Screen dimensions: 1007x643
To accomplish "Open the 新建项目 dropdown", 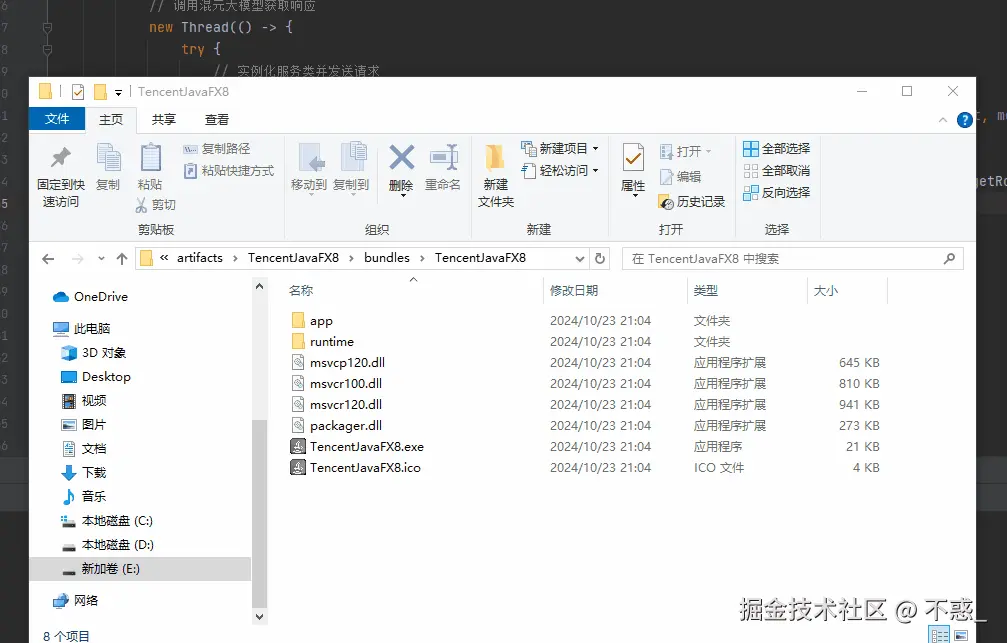I will point(559,149).
